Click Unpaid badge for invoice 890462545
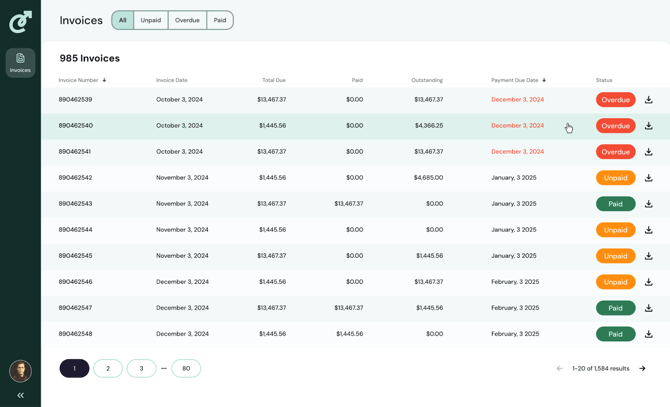Viewport: 670px width, 407px height. 615,256
